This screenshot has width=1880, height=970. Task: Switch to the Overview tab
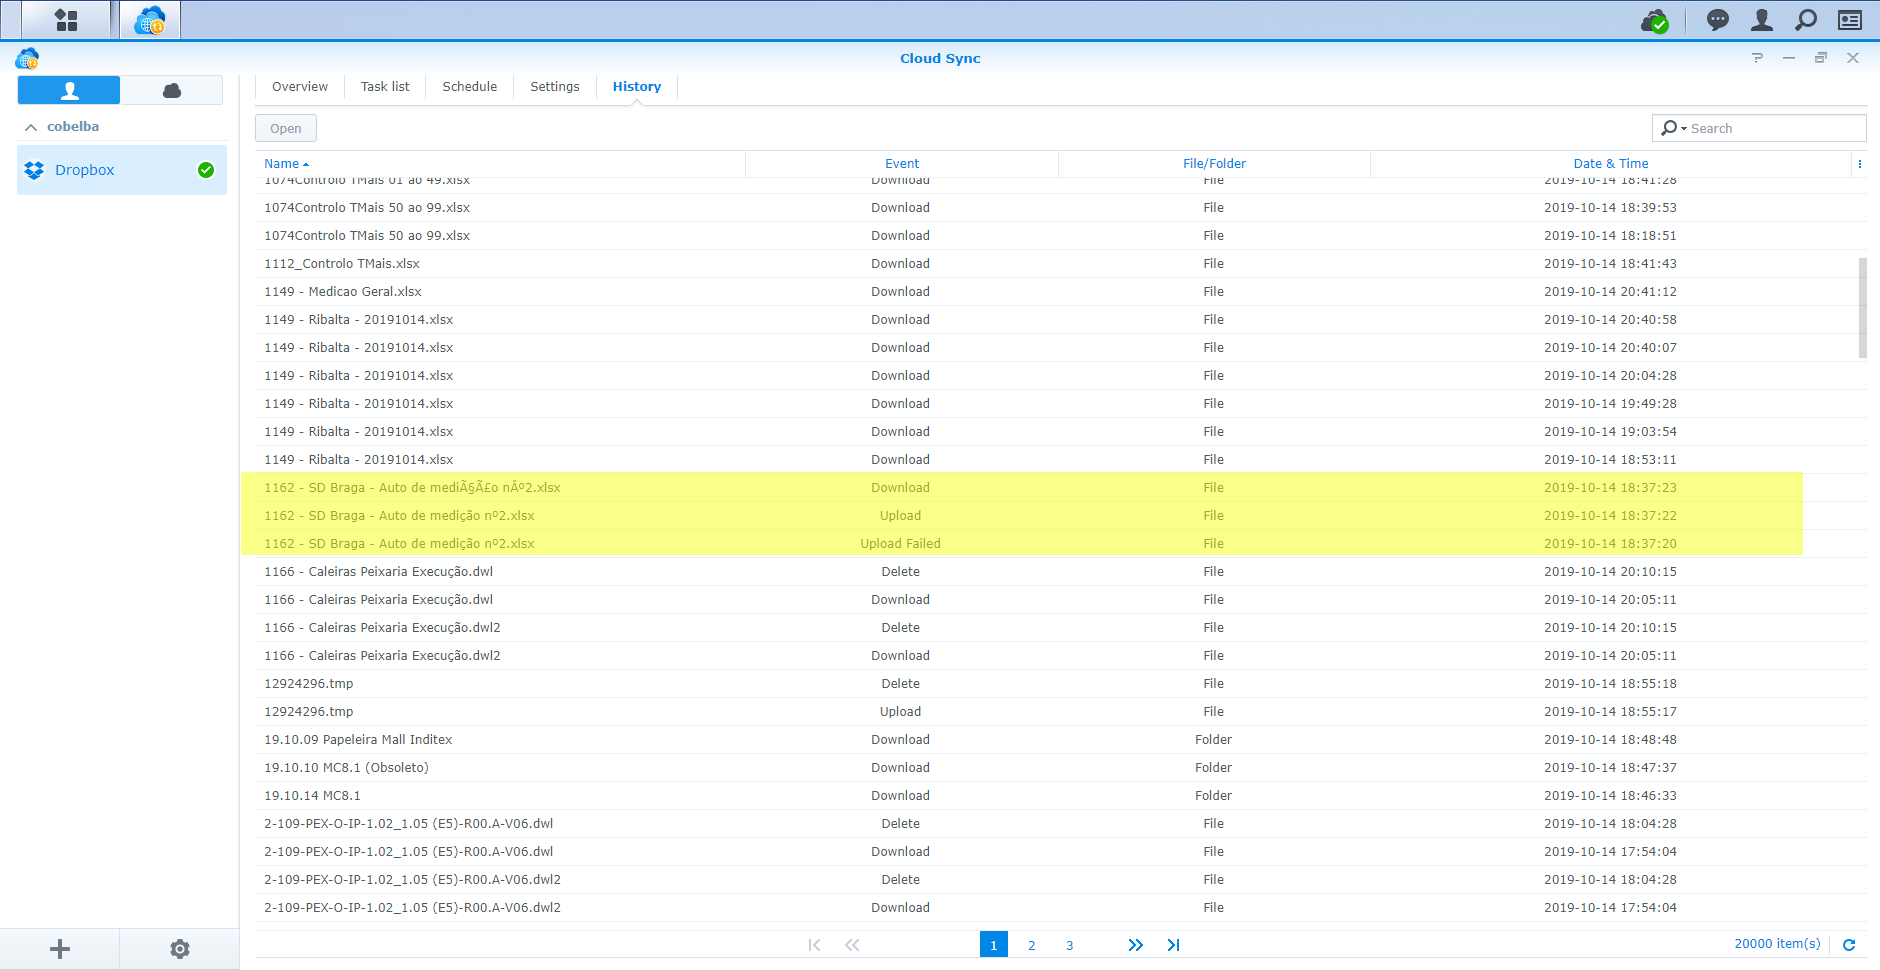click(300, 87)
